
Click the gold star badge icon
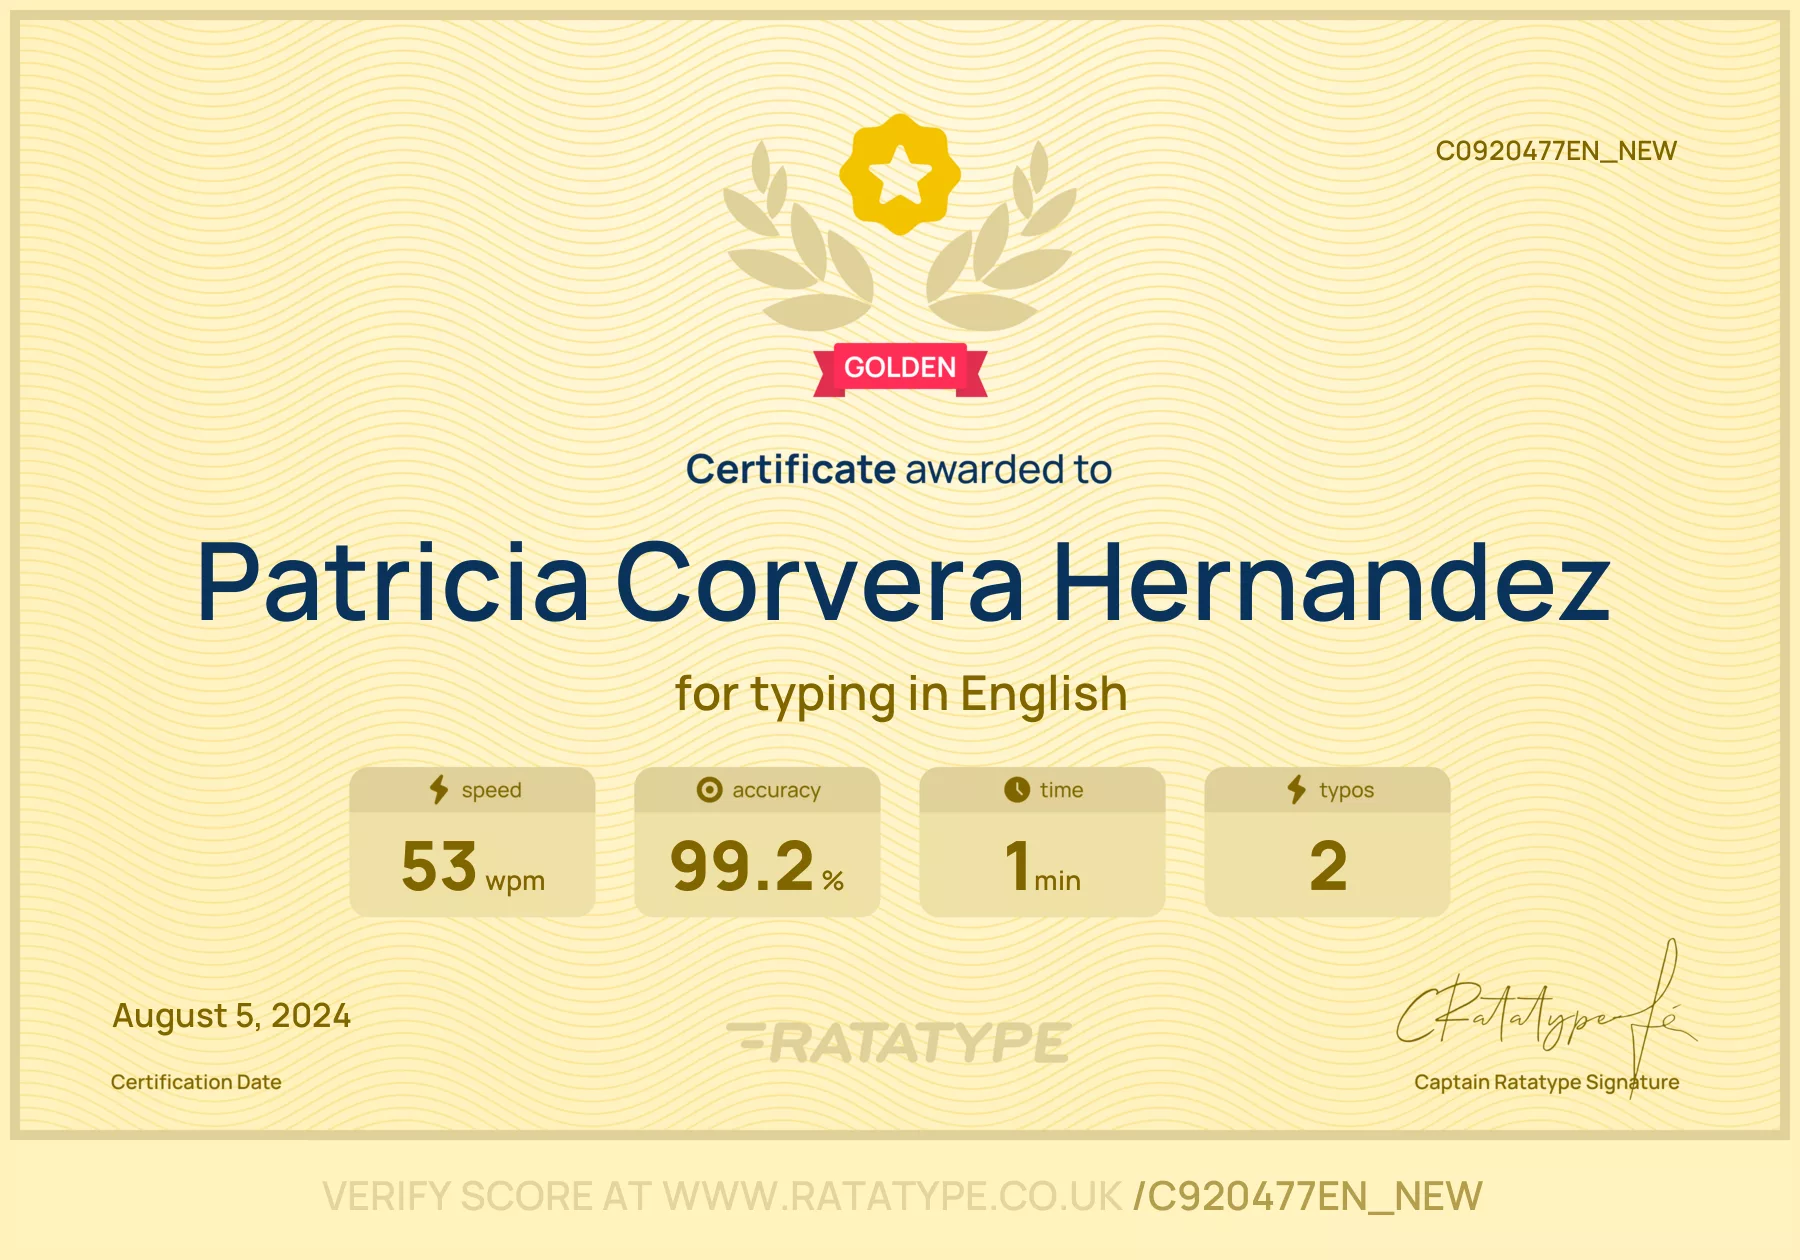tap(900, 175)
